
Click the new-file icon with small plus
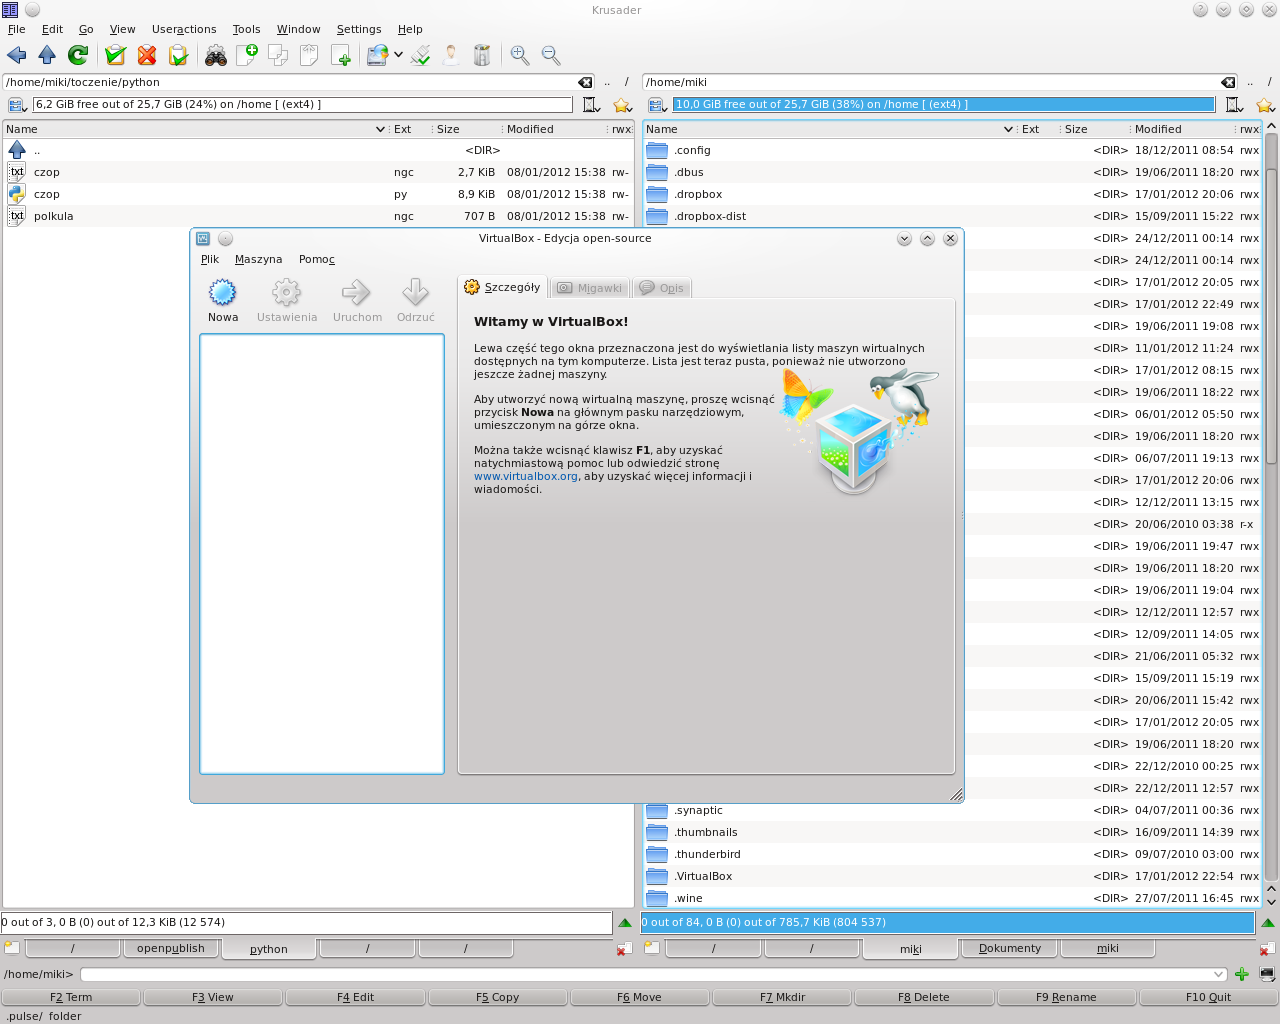click(341, 55)
